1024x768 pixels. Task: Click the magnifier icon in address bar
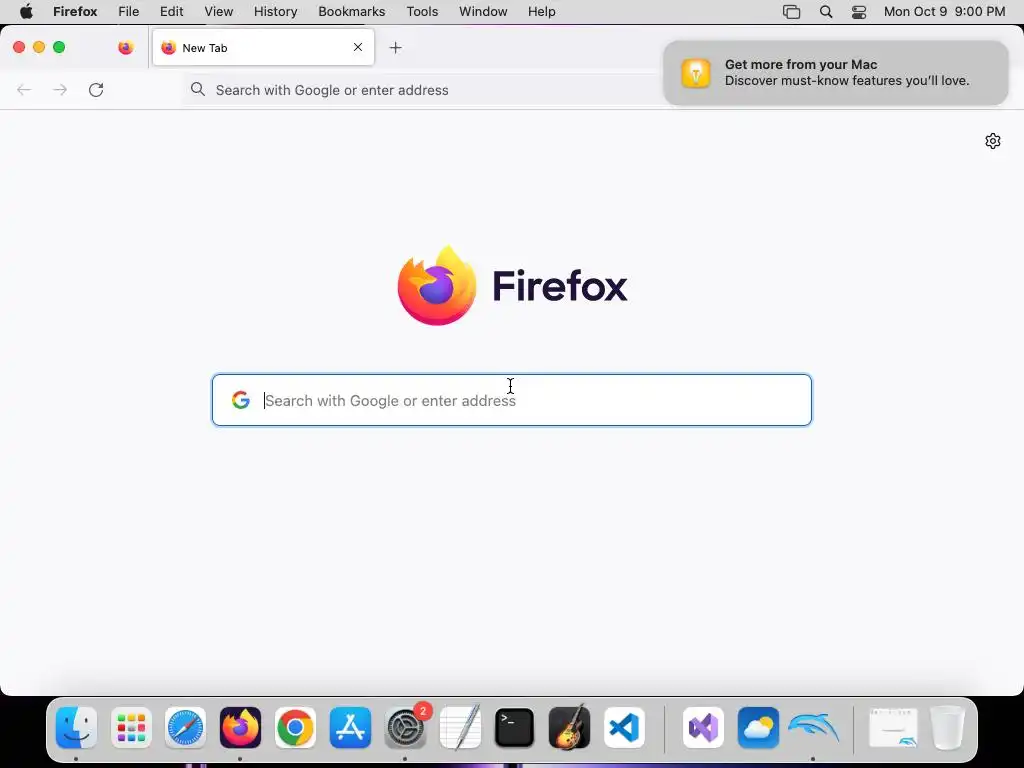click(x=198, y=89)
